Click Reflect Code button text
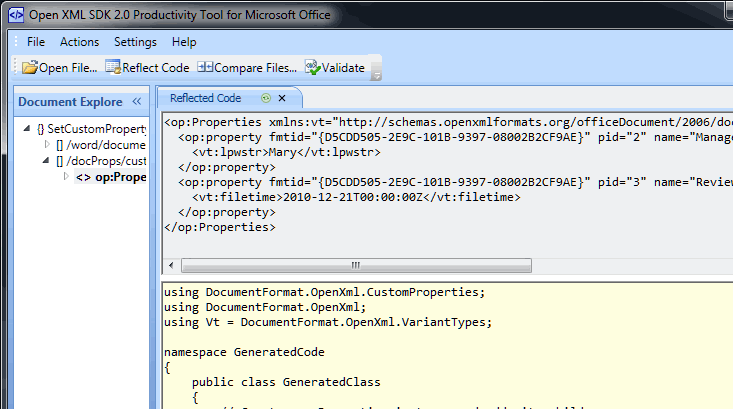733x409 pixels. [x=156, y=68]
